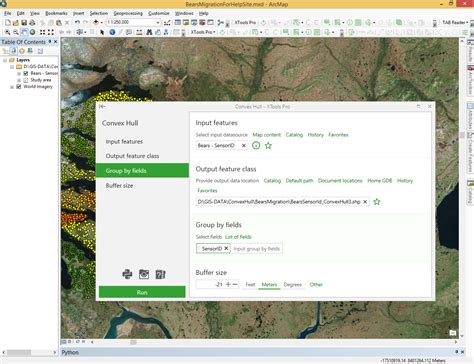Viewport: 474px width, 364px height.
Task: Click Map content link under Input features
Action: 267,135
